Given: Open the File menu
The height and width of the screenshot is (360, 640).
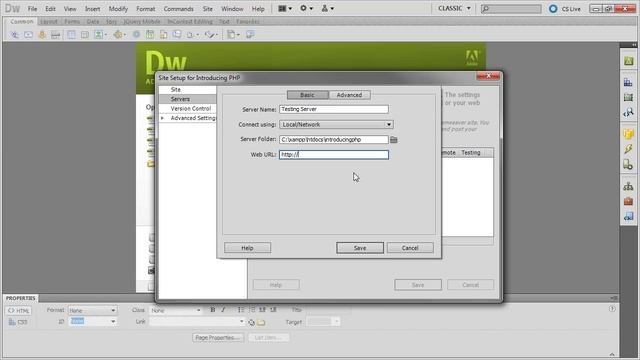Looking at the screenshot, I should [32, 9].
